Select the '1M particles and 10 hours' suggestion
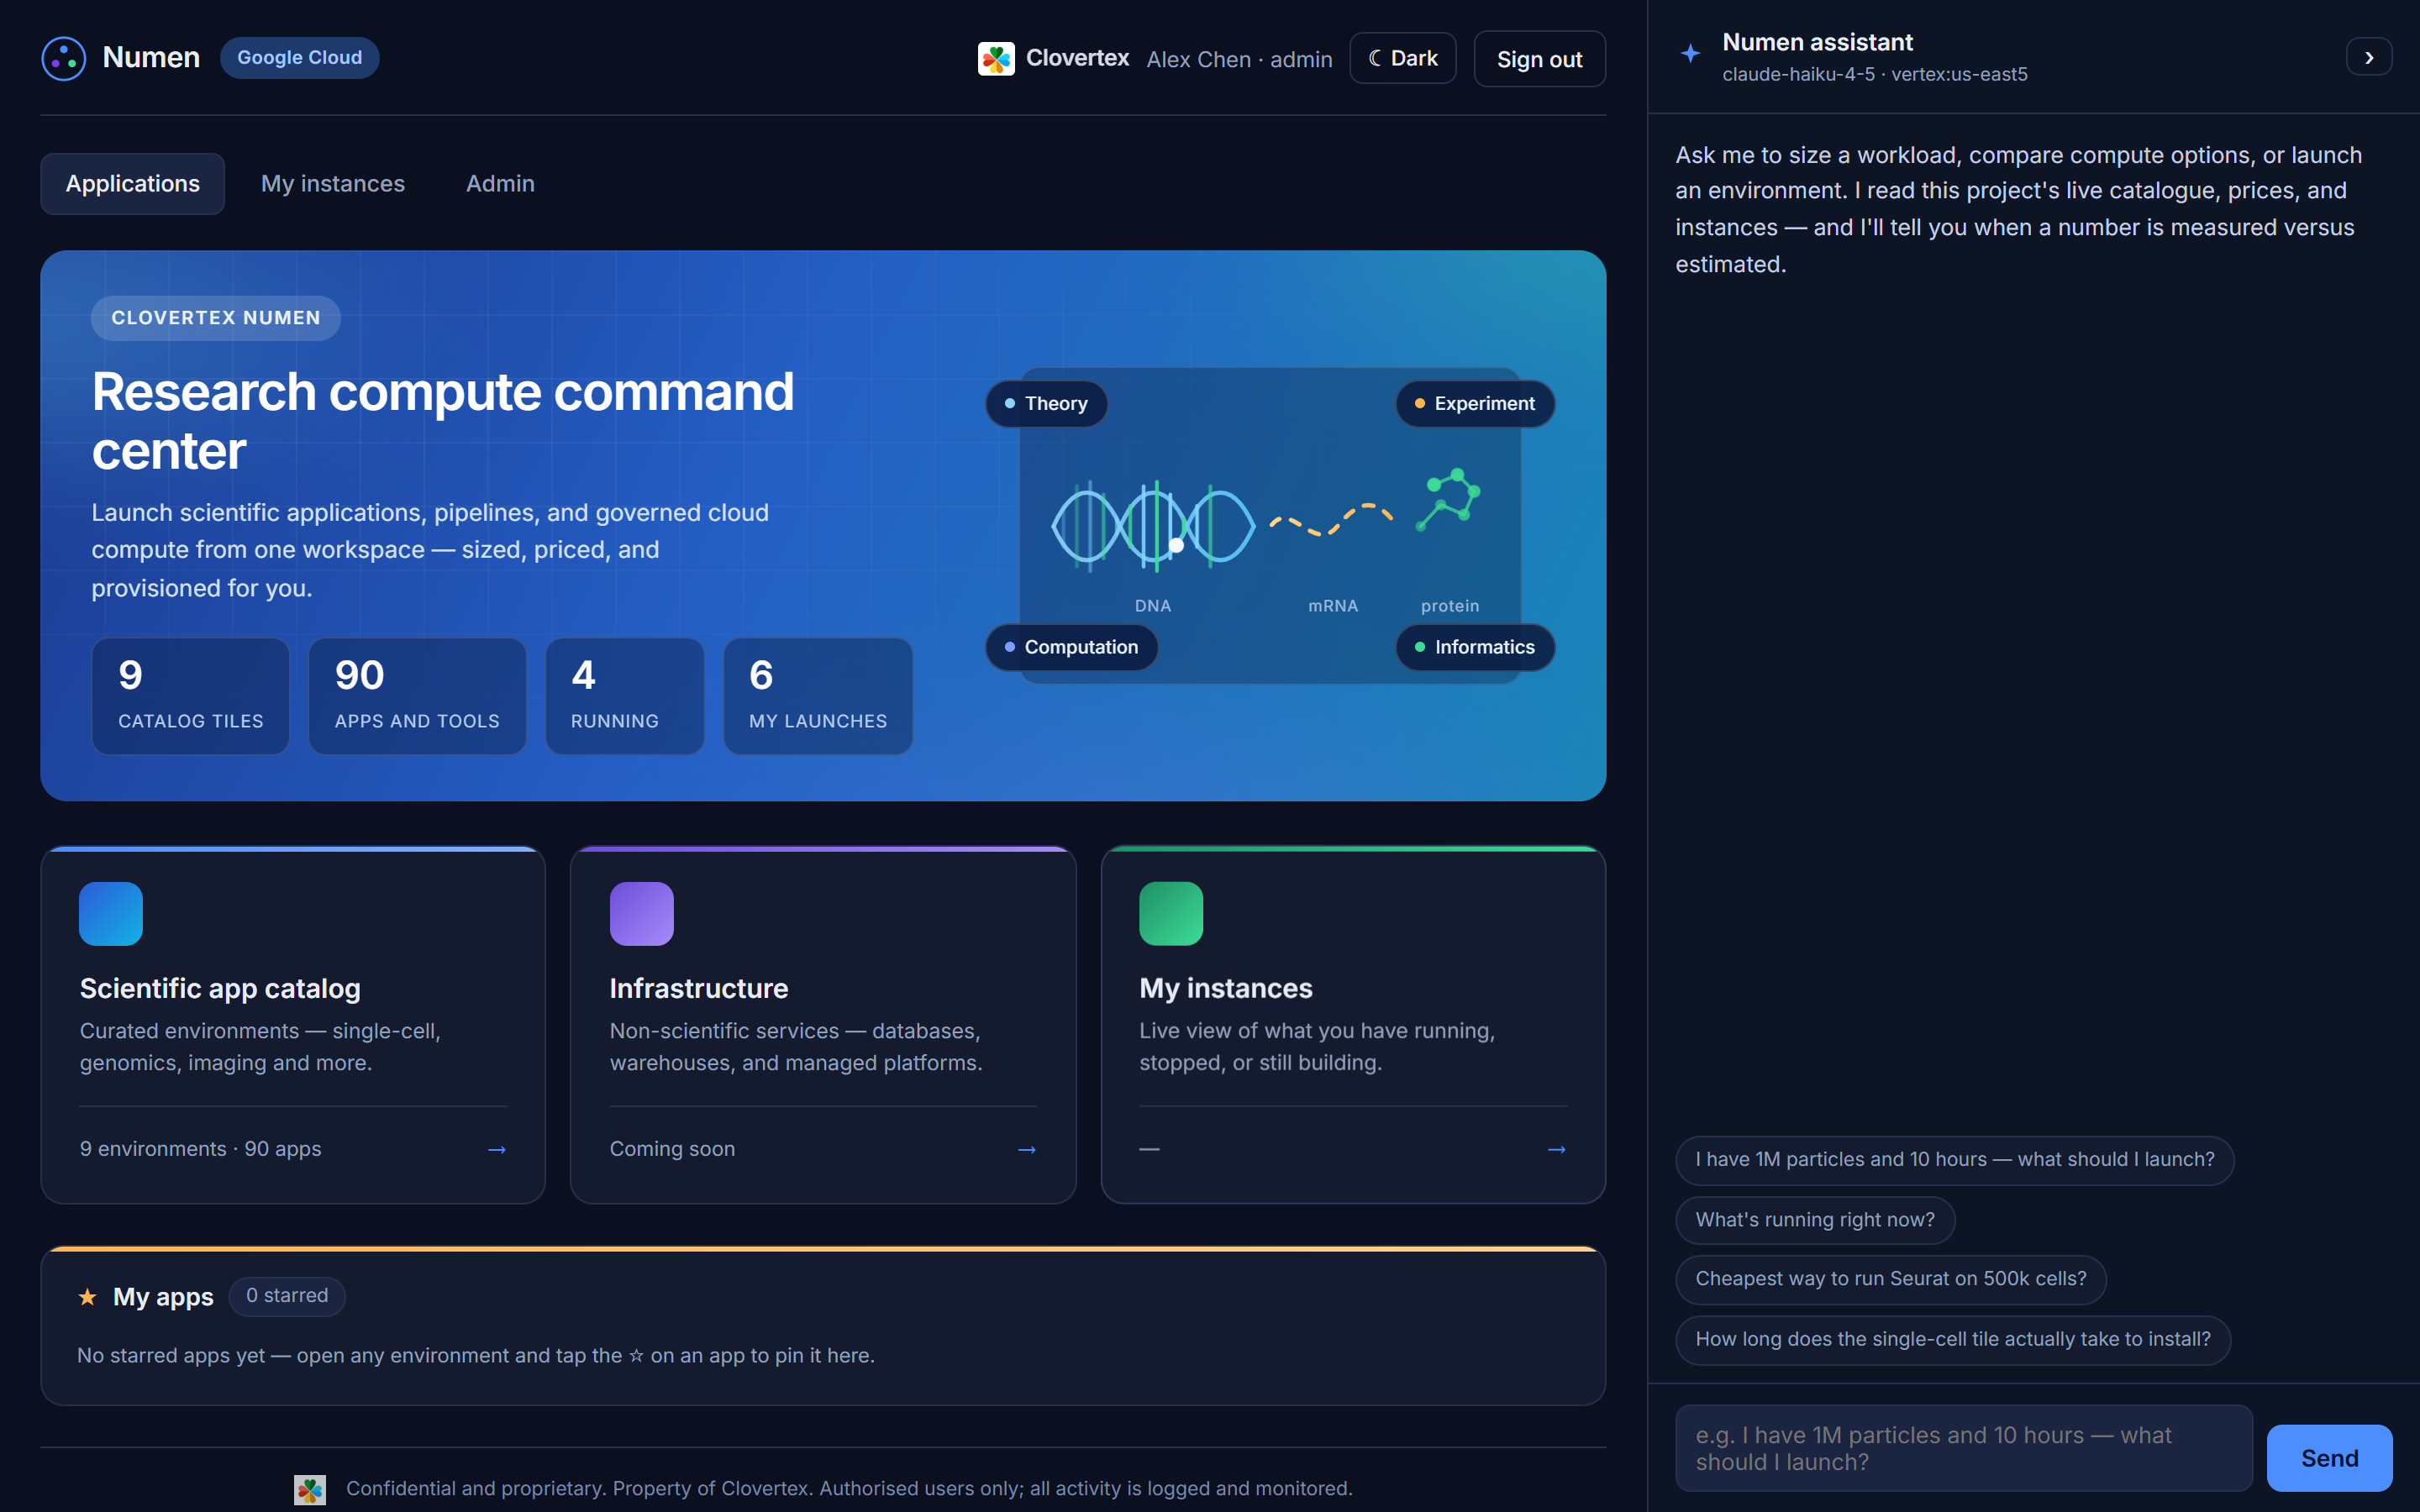 1954,1160
